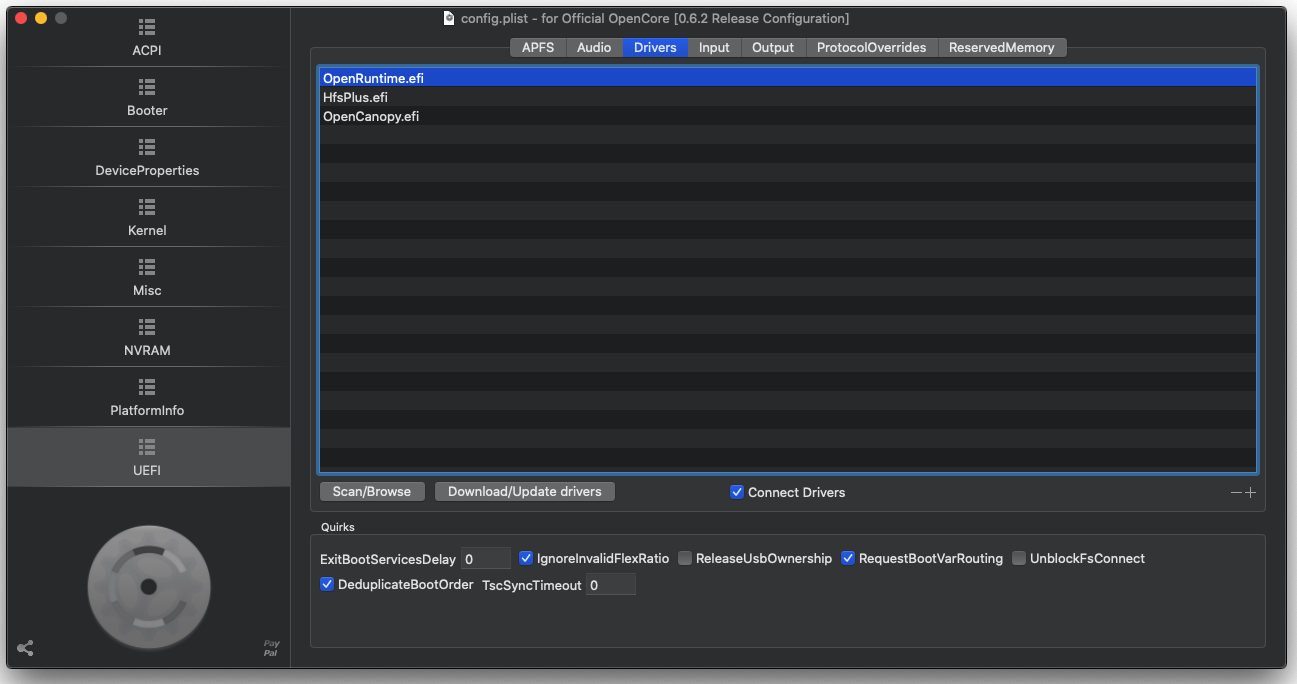Uncheck IgnoreInvalidFlexRatio quirk
Image resolution: width=1297 pixels, height=684 pixels.
pos(526,558)
